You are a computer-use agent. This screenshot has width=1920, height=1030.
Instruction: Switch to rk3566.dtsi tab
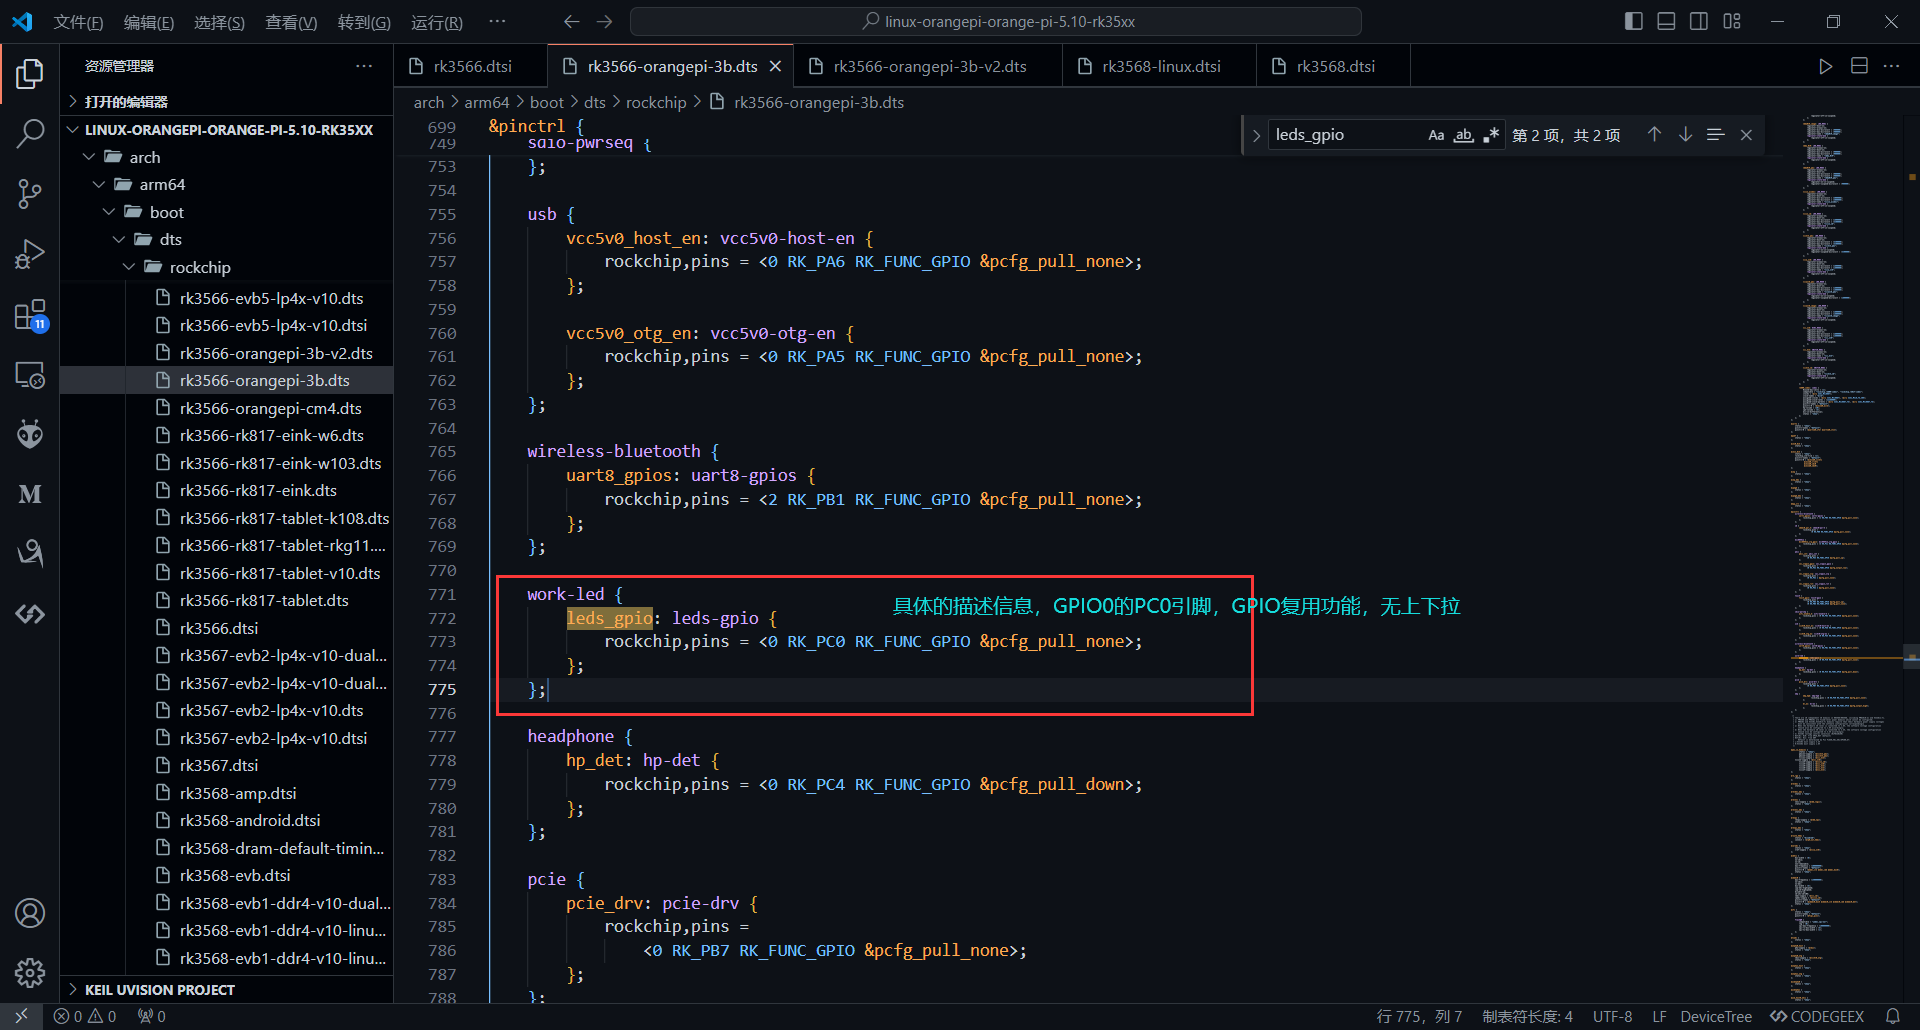tap(471, 66)
